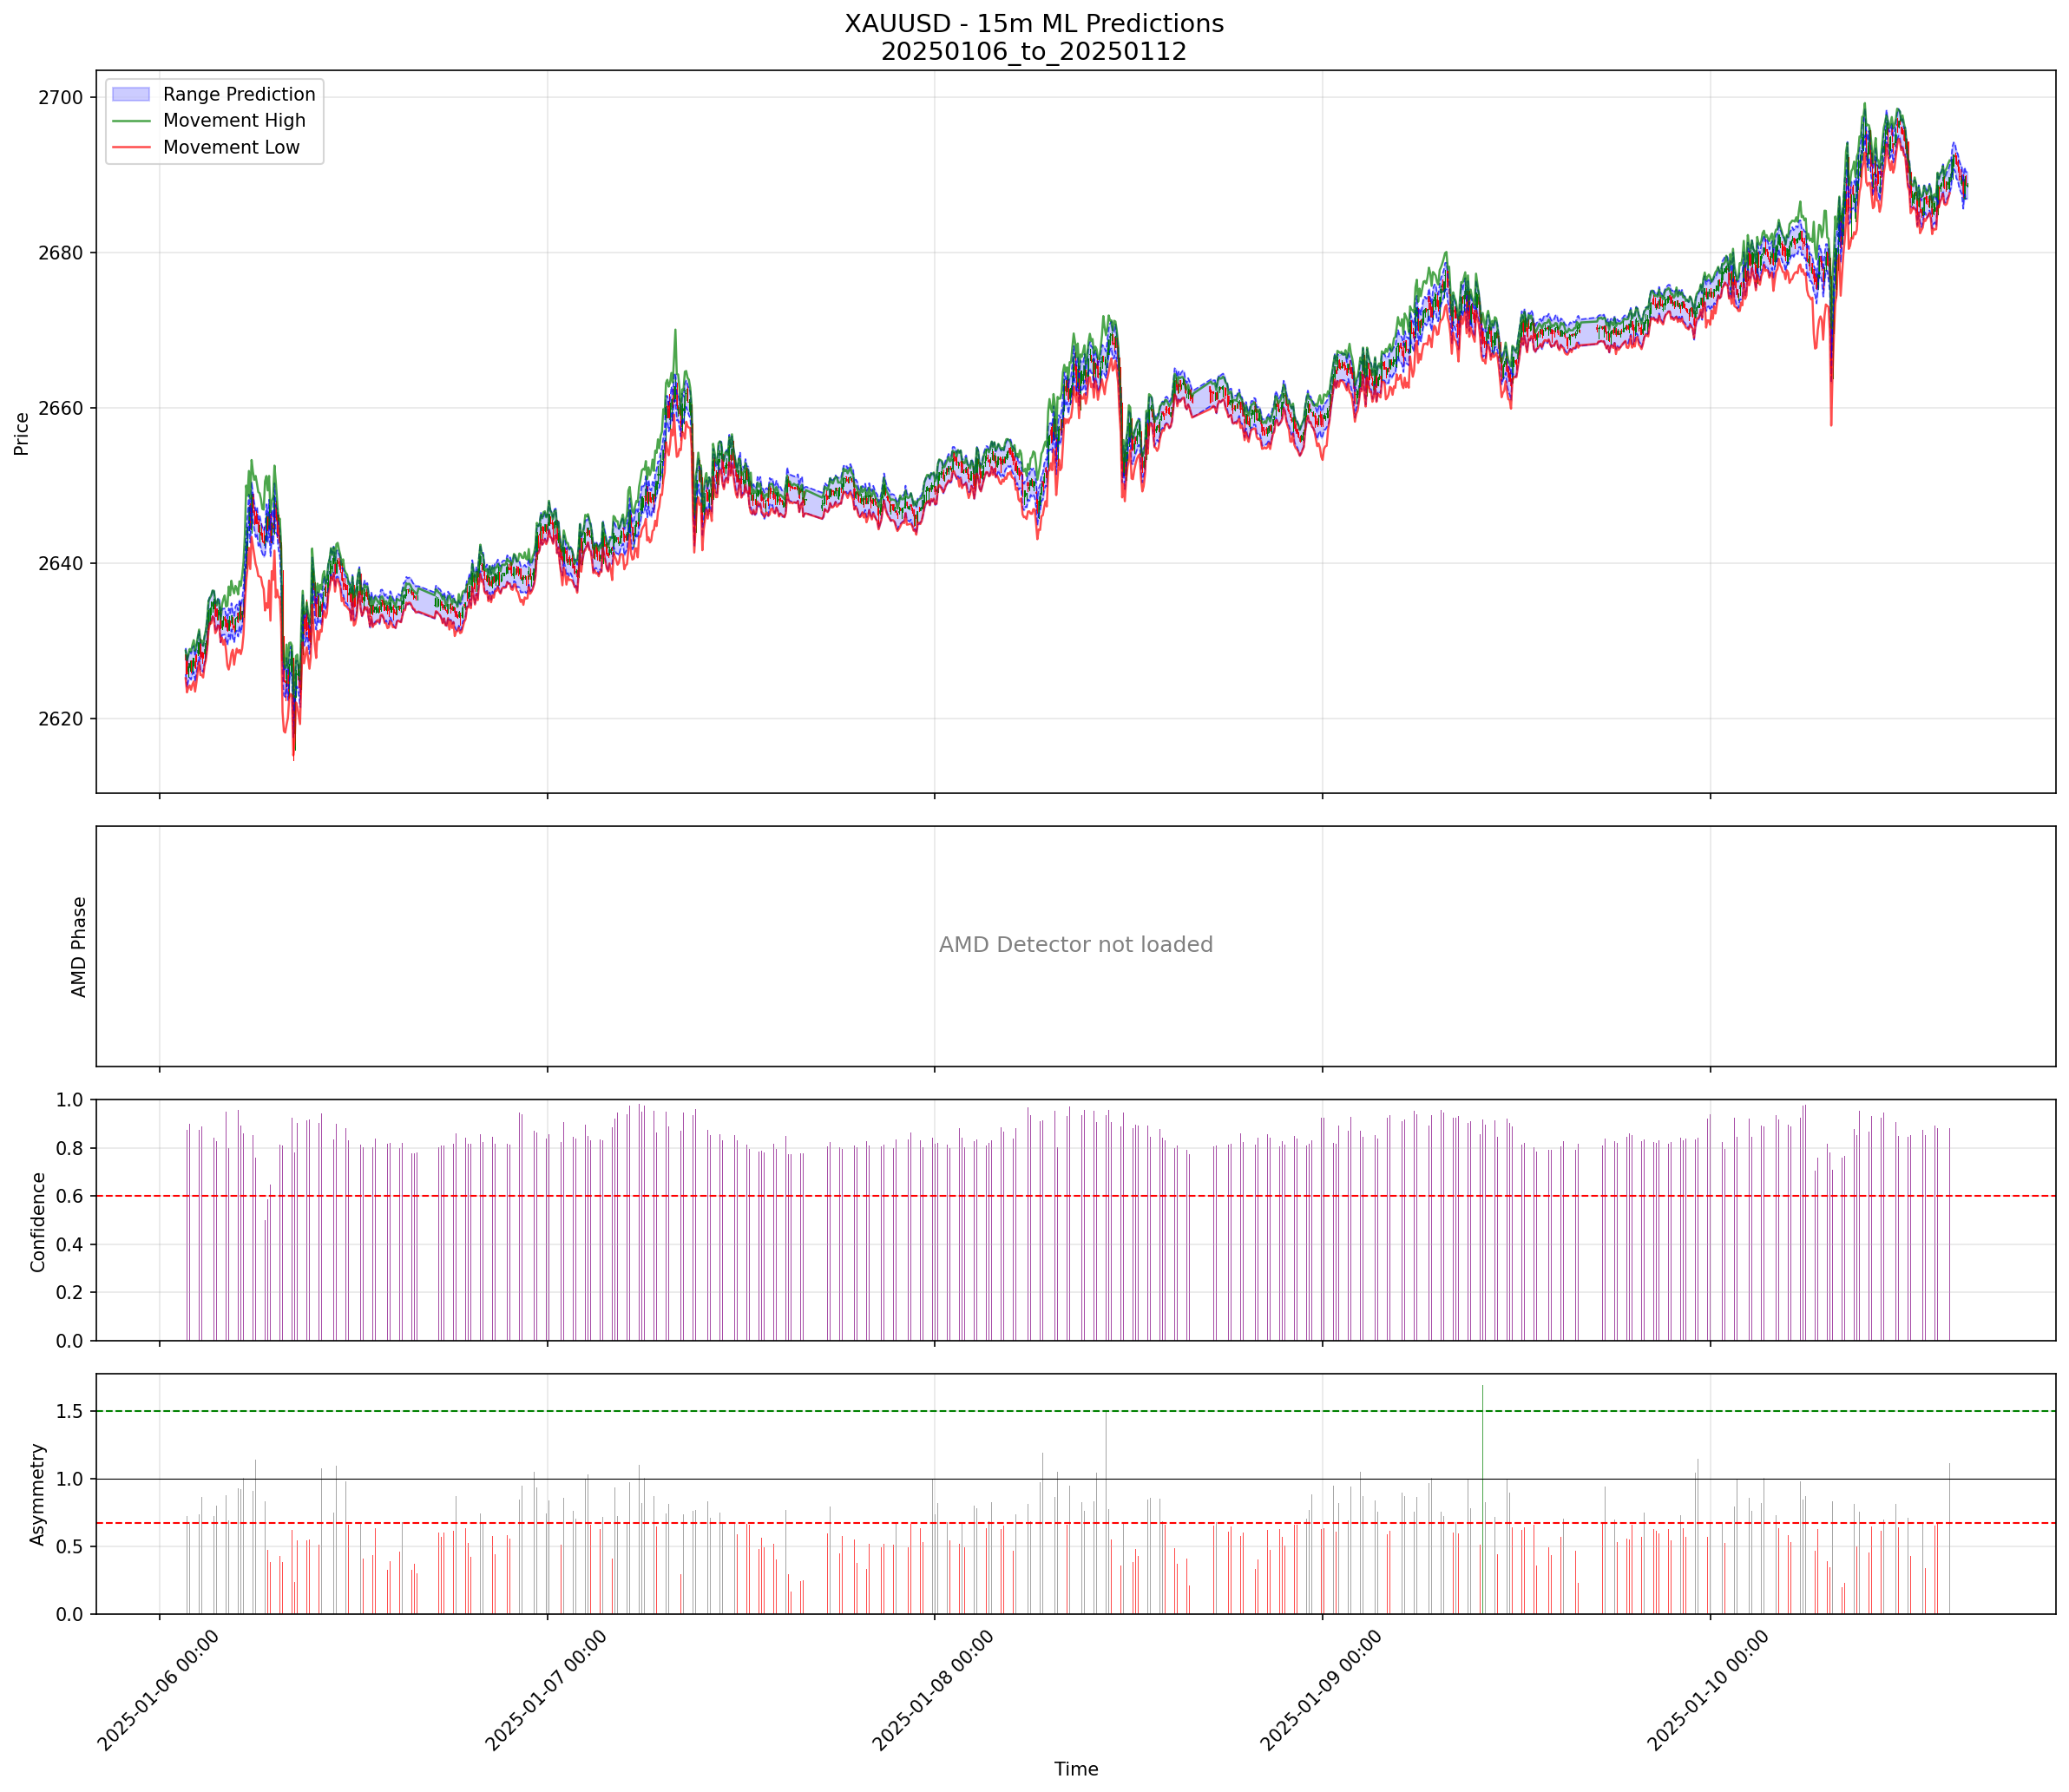2069x1792 pixels.
Task: Click the date range subtitle 20250106_to_20250112
Action: [x=1033, y=52]
